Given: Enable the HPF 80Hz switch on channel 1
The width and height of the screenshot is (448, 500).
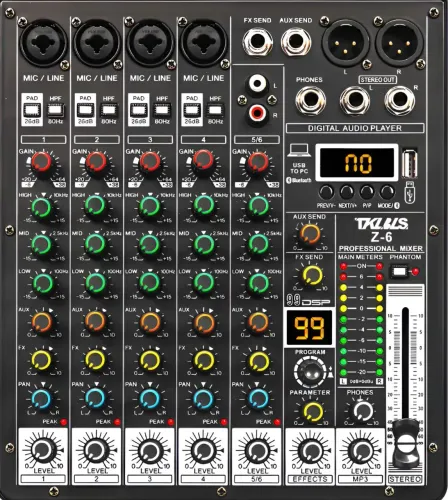Looking at the screenshot, I should 56,110.
